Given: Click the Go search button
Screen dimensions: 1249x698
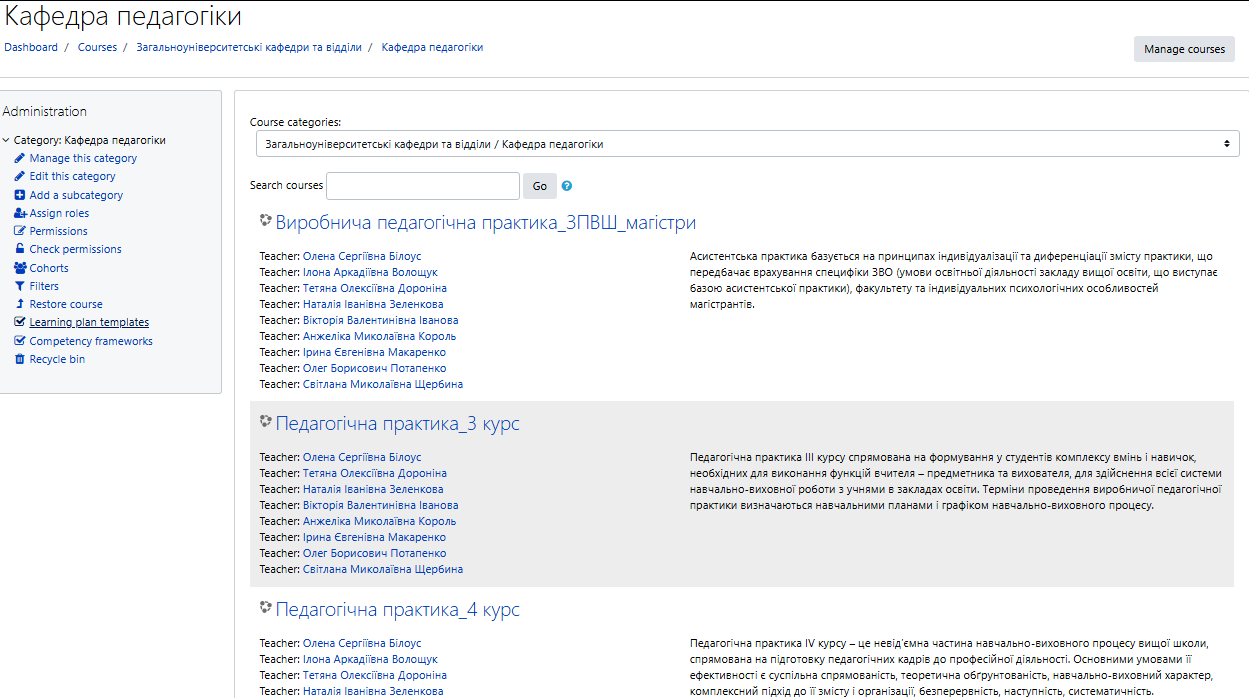Looking at the screenshot, I should click(x=540, y=186).
